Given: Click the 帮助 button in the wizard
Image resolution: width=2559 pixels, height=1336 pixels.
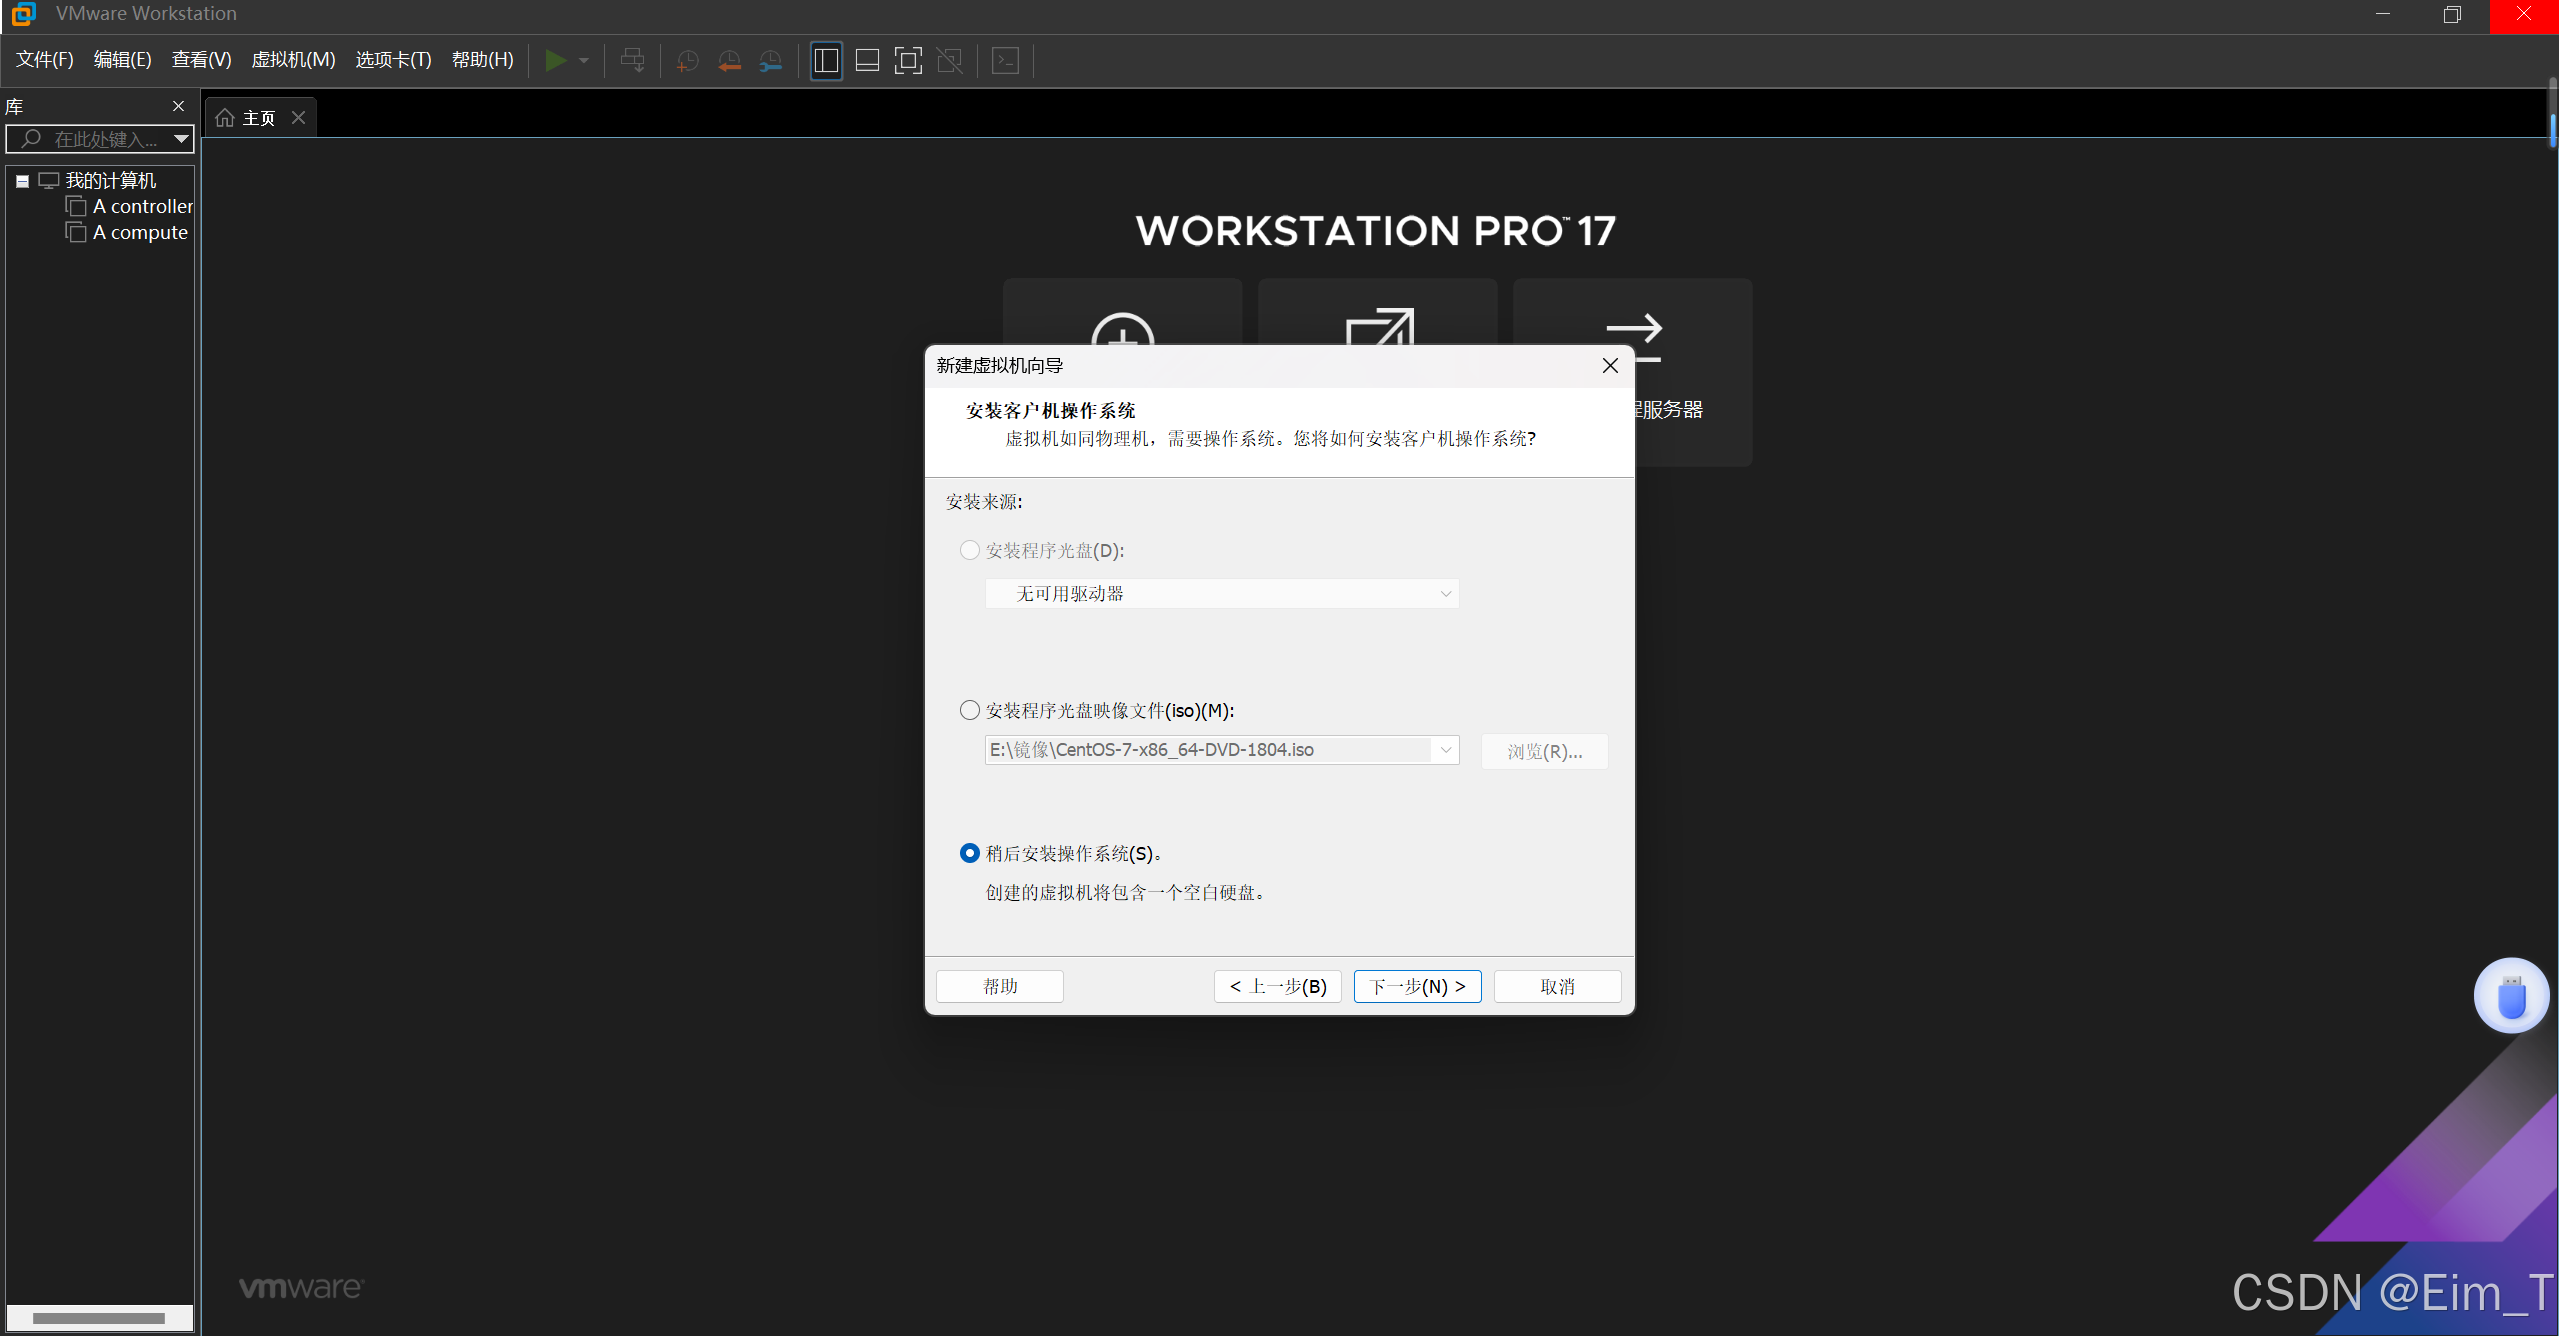Looking at the screenshot, I should (x=1000, y=987).
